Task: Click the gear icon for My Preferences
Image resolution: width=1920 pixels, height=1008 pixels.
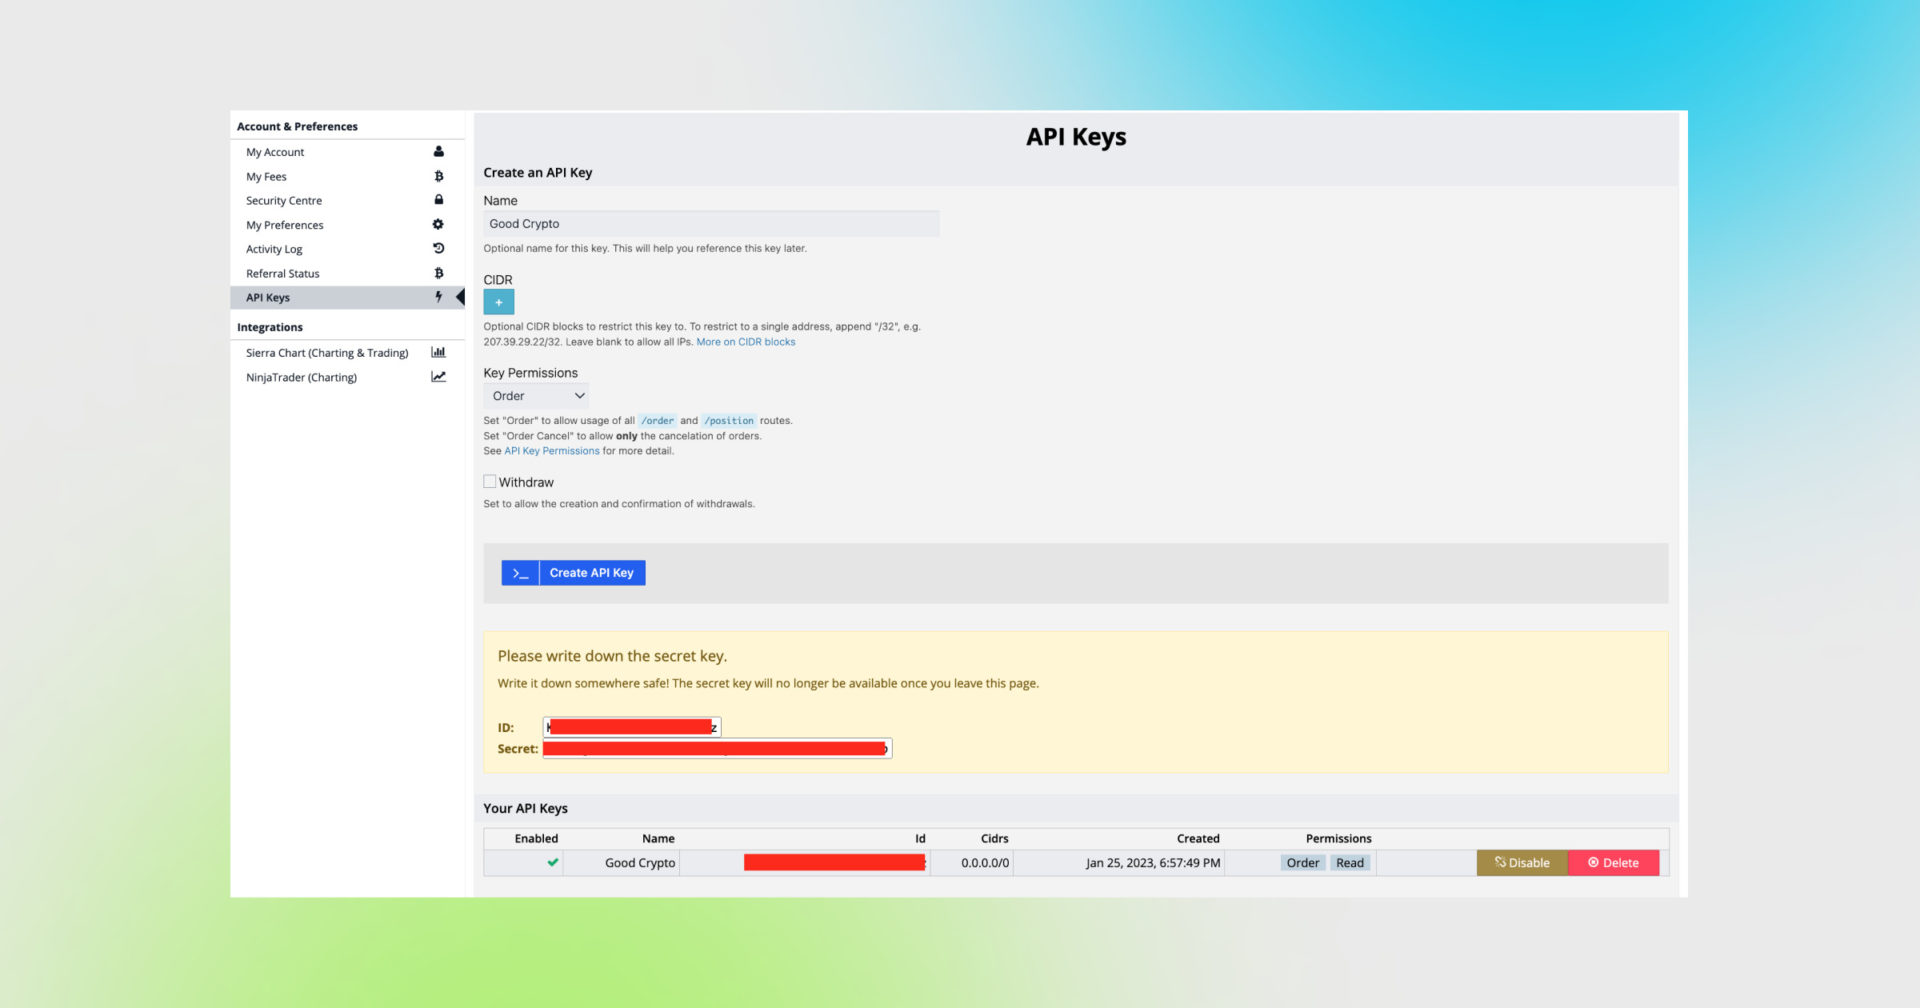Action: 438,224
